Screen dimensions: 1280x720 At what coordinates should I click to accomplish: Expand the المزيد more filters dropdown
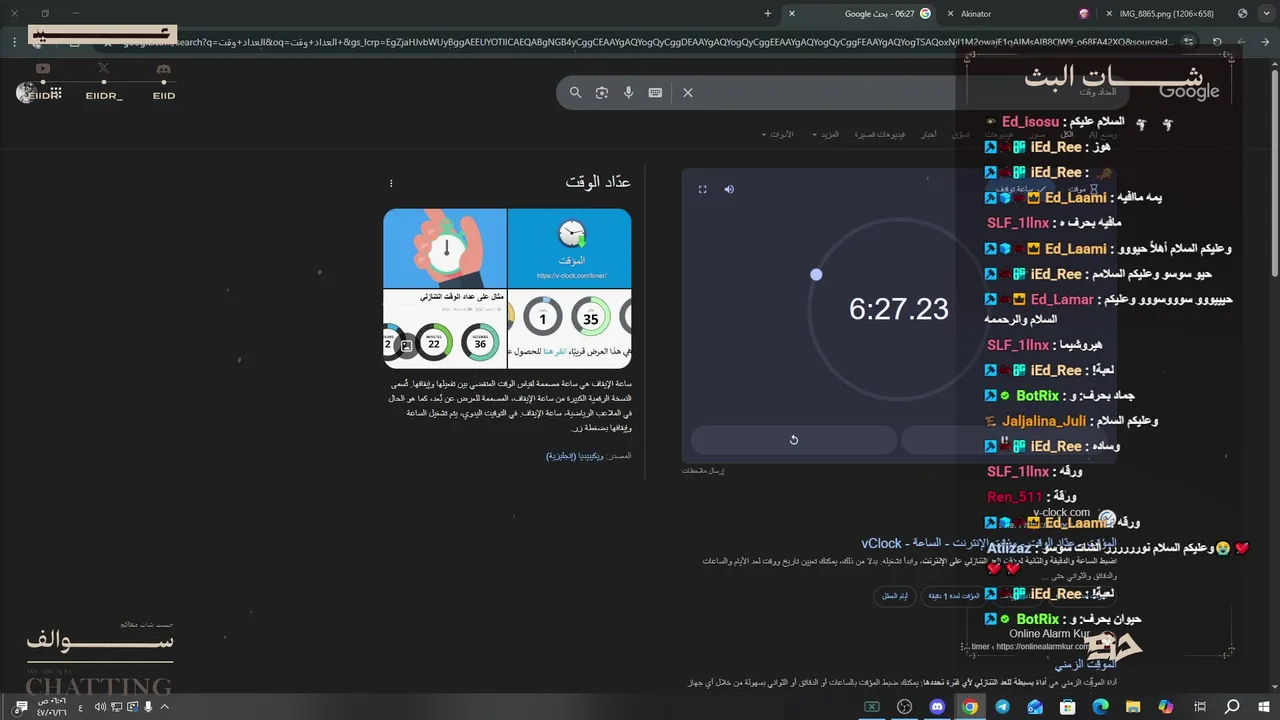click(x=826, y=134)
